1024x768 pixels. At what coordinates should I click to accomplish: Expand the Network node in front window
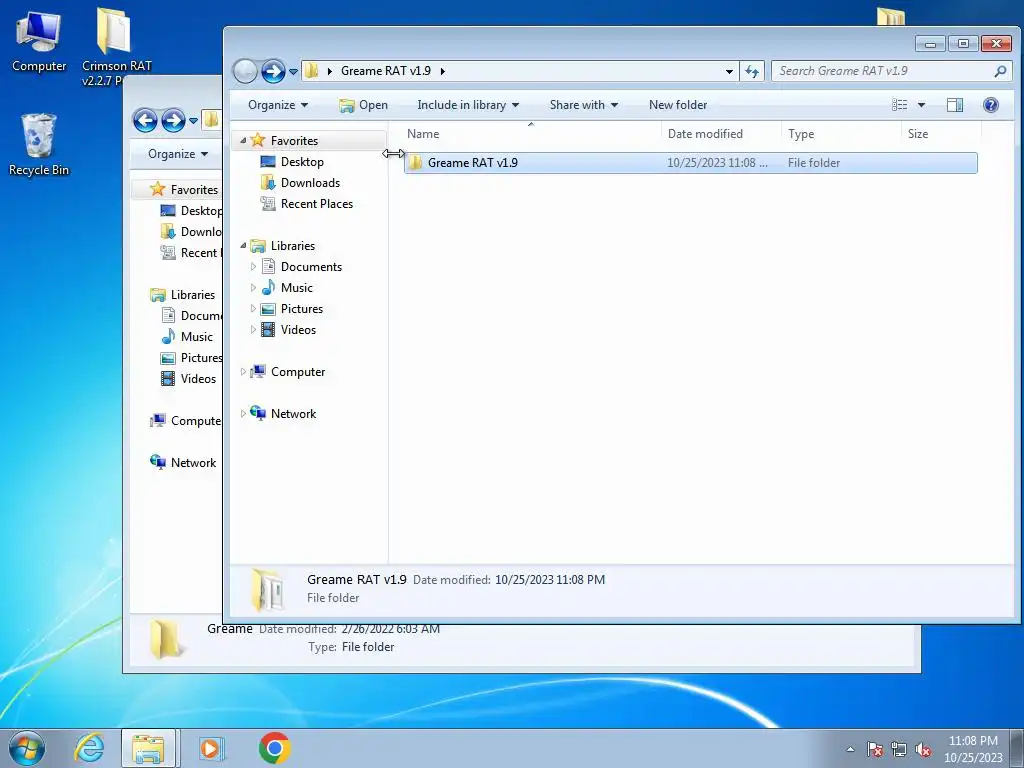click(x=243, y=413)
